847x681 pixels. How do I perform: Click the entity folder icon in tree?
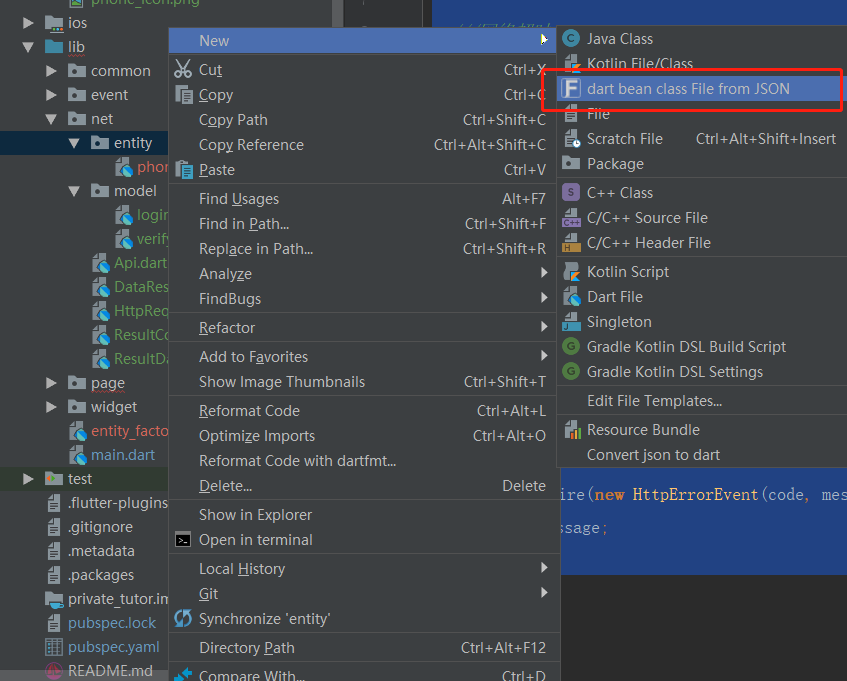(100, 143)
